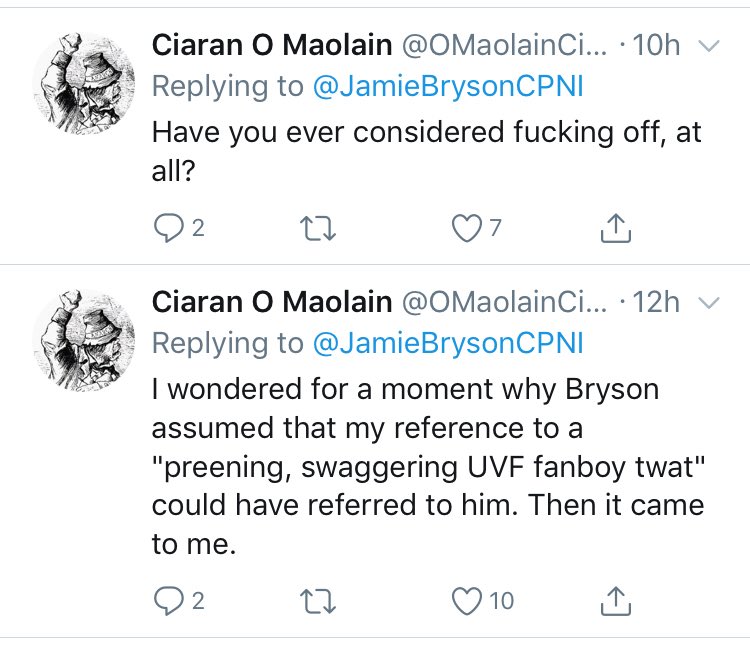Reply to the 12h-old tweet

click(165, 600)
